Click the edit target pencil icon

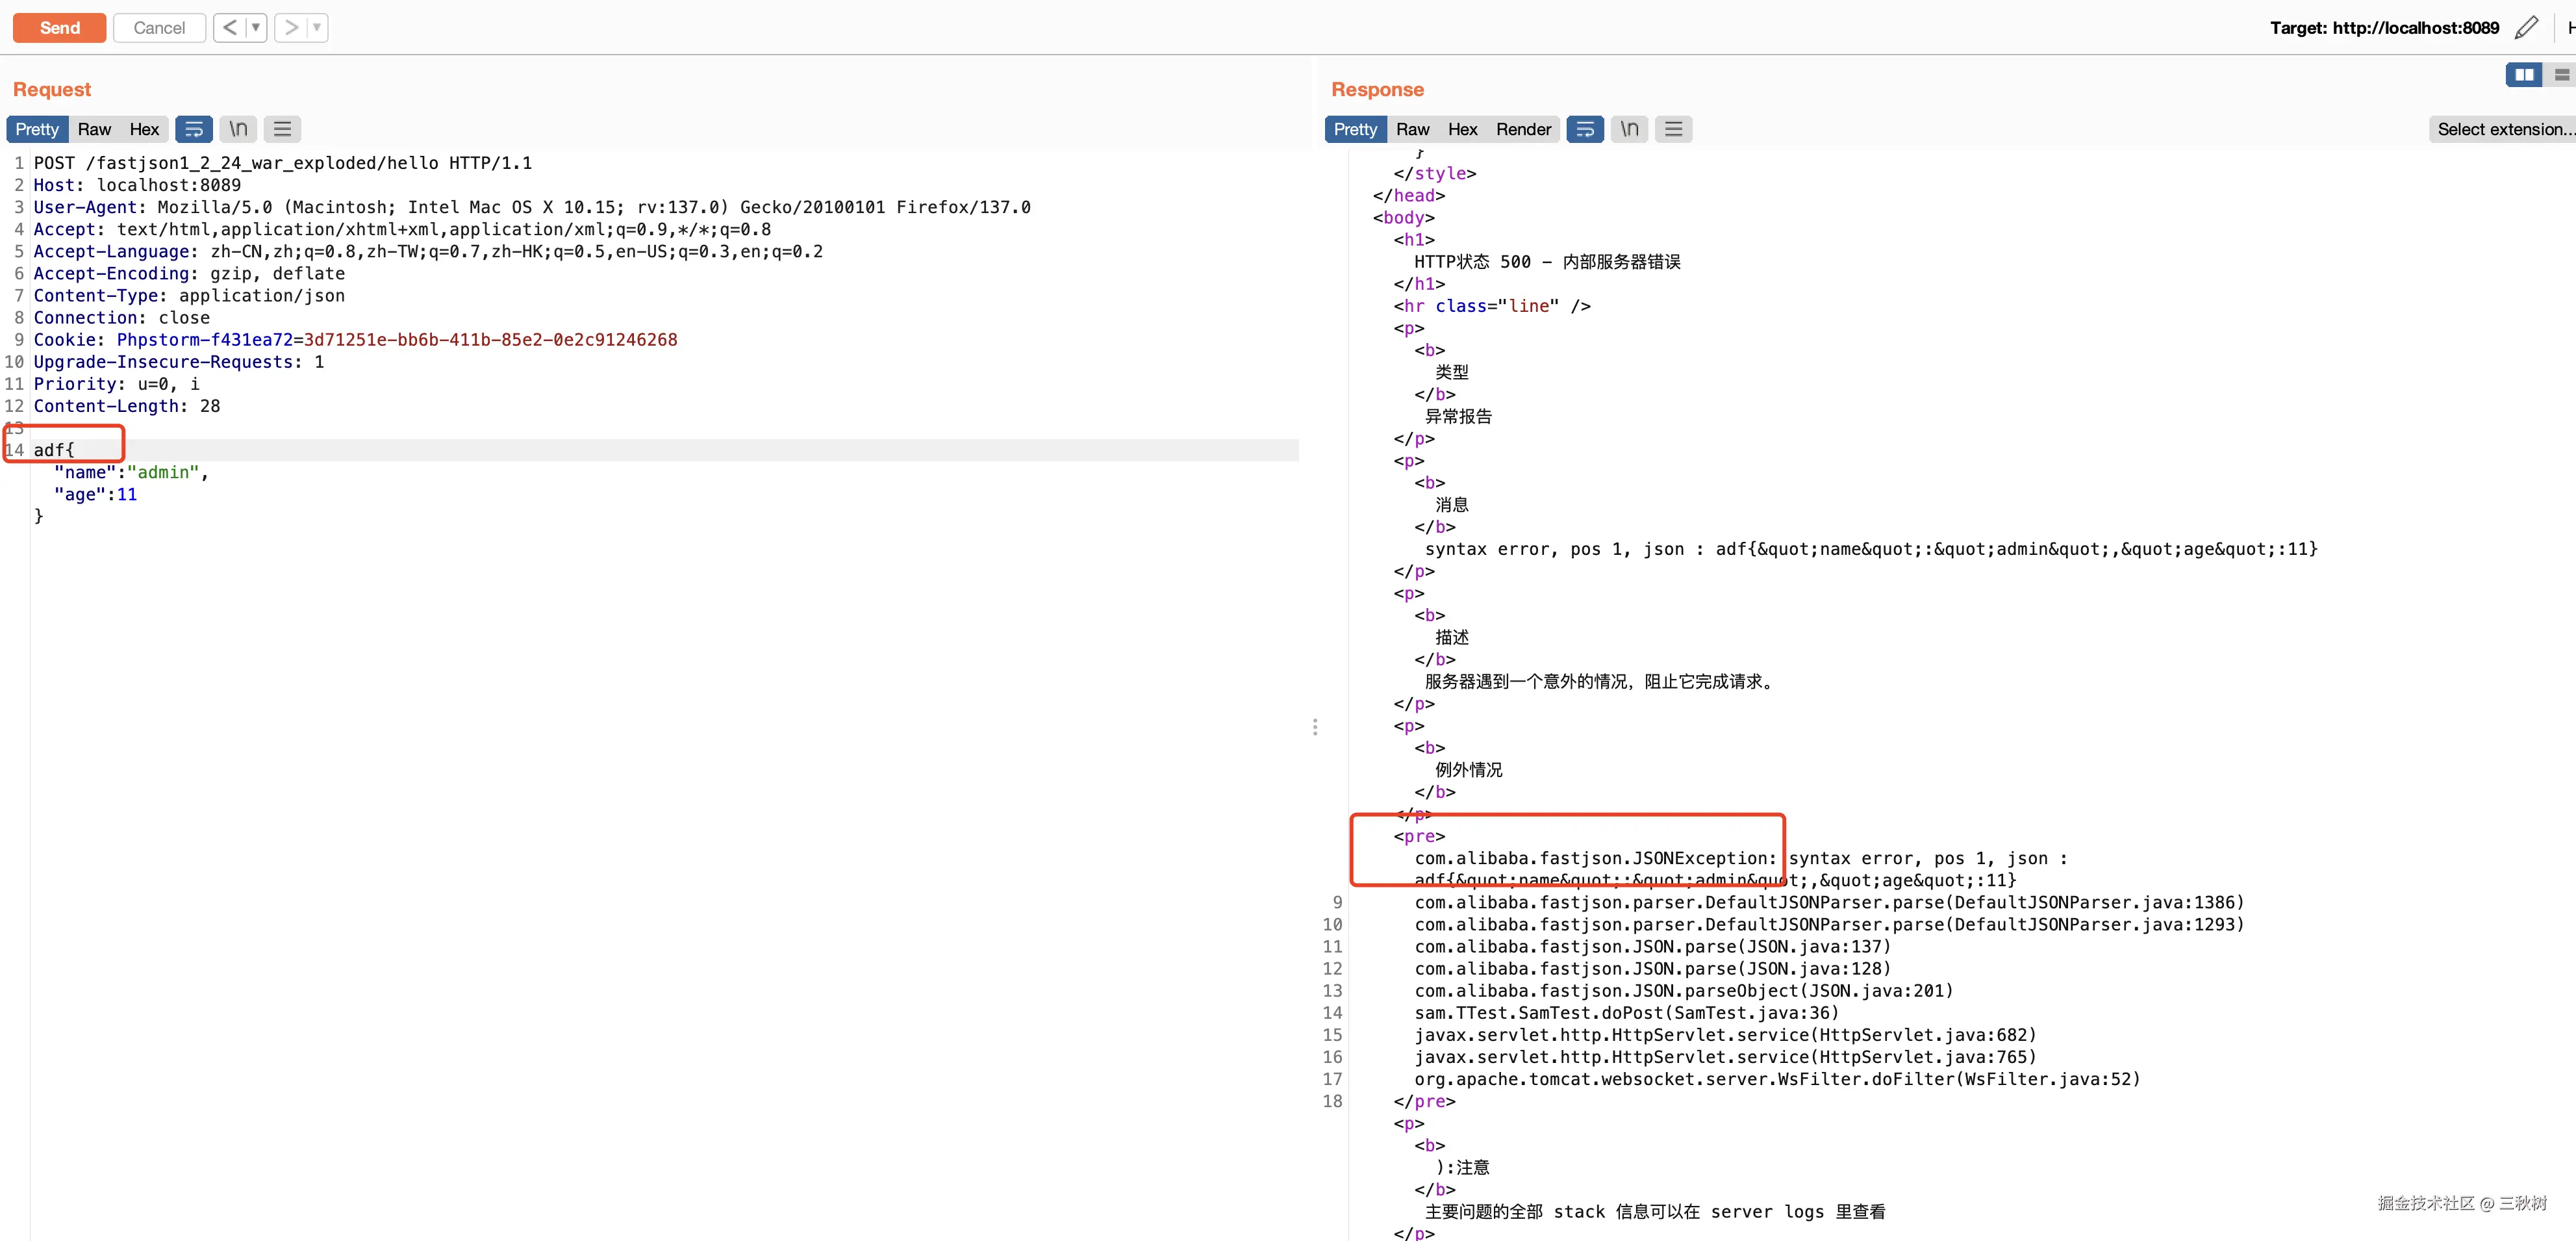point(2526,28)
